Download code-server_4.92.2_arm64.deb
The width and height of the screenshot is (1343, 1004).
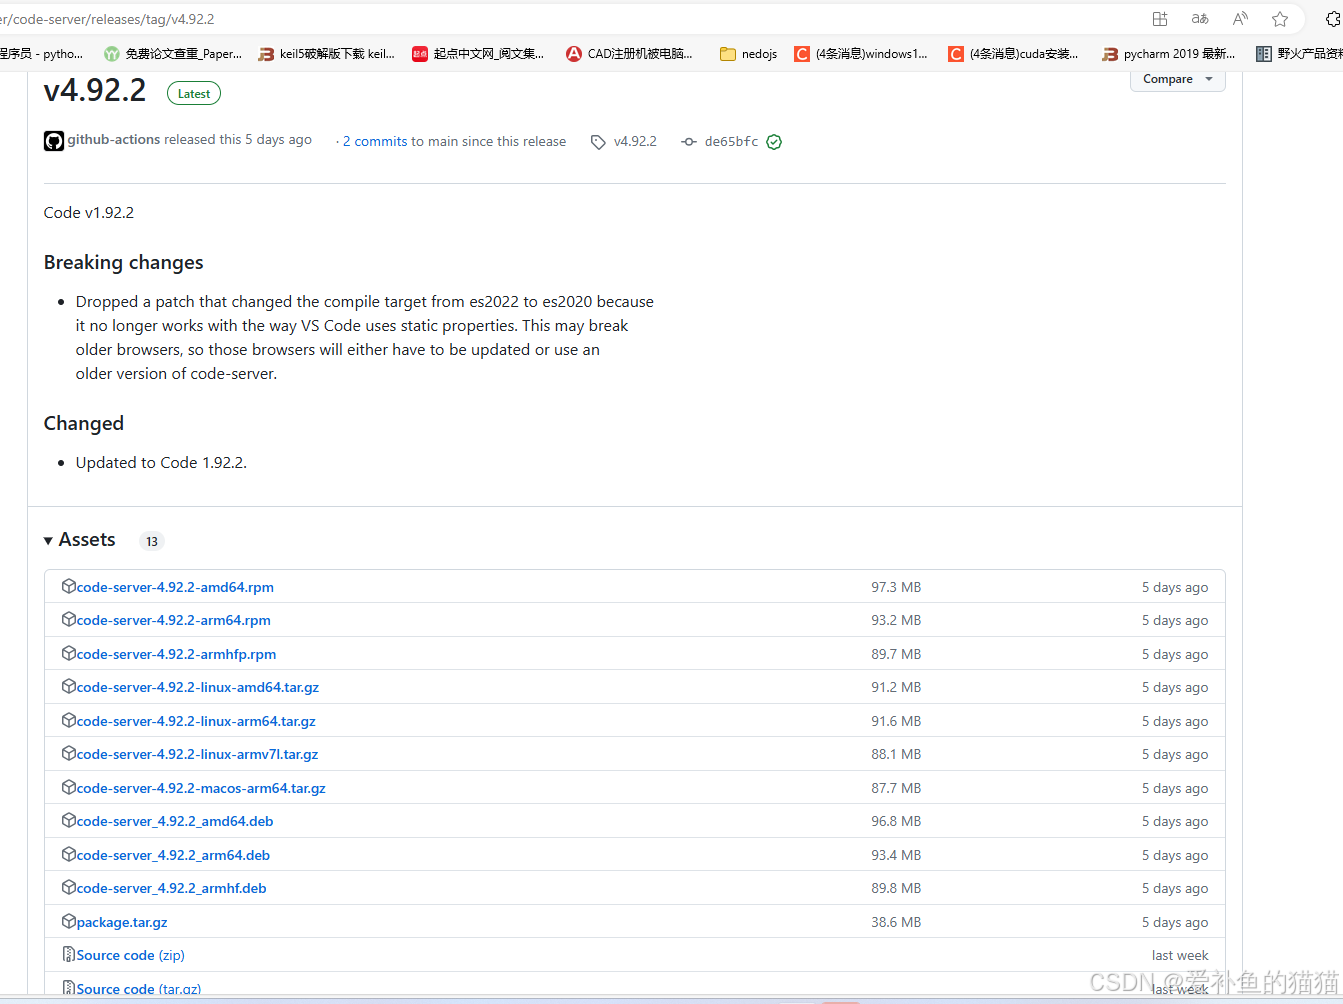[x=173, y=855]
